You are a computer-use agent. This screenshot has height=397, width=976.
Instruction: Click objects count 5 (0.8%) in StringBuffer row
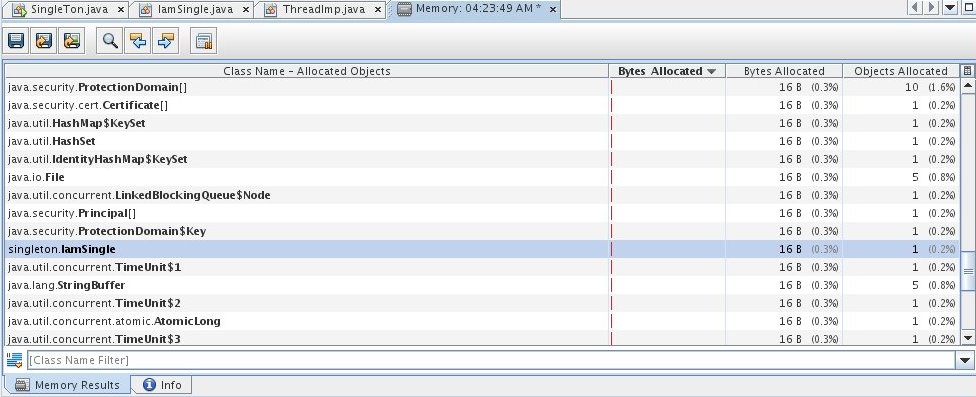click(934, 286)
